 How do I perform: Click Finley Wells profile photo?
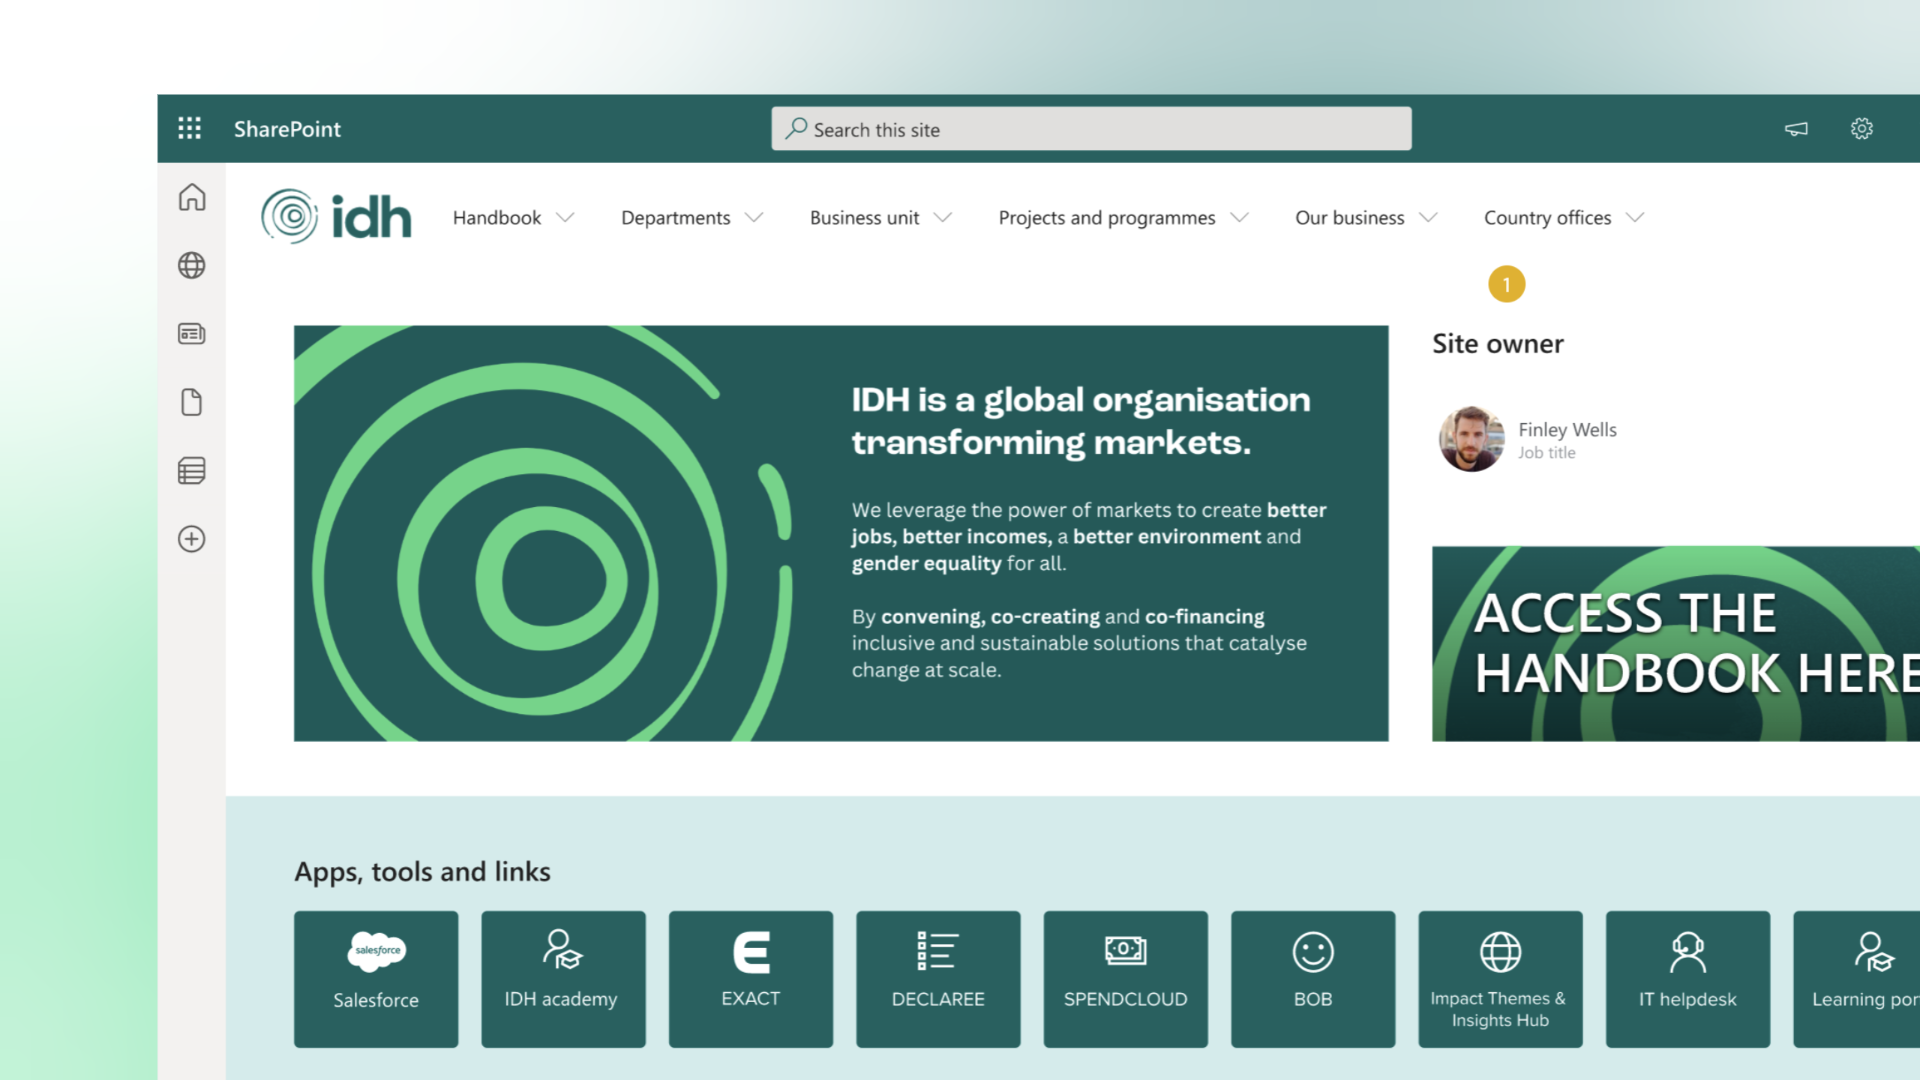click(x=1471, y=439)
